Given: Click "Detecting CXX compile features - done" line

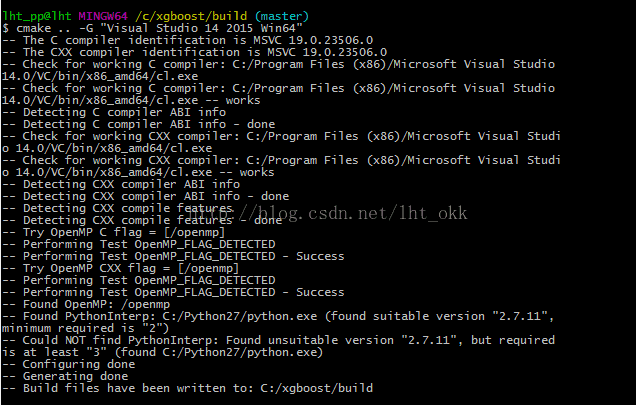Looking at the screenshot, I should 142,220.
